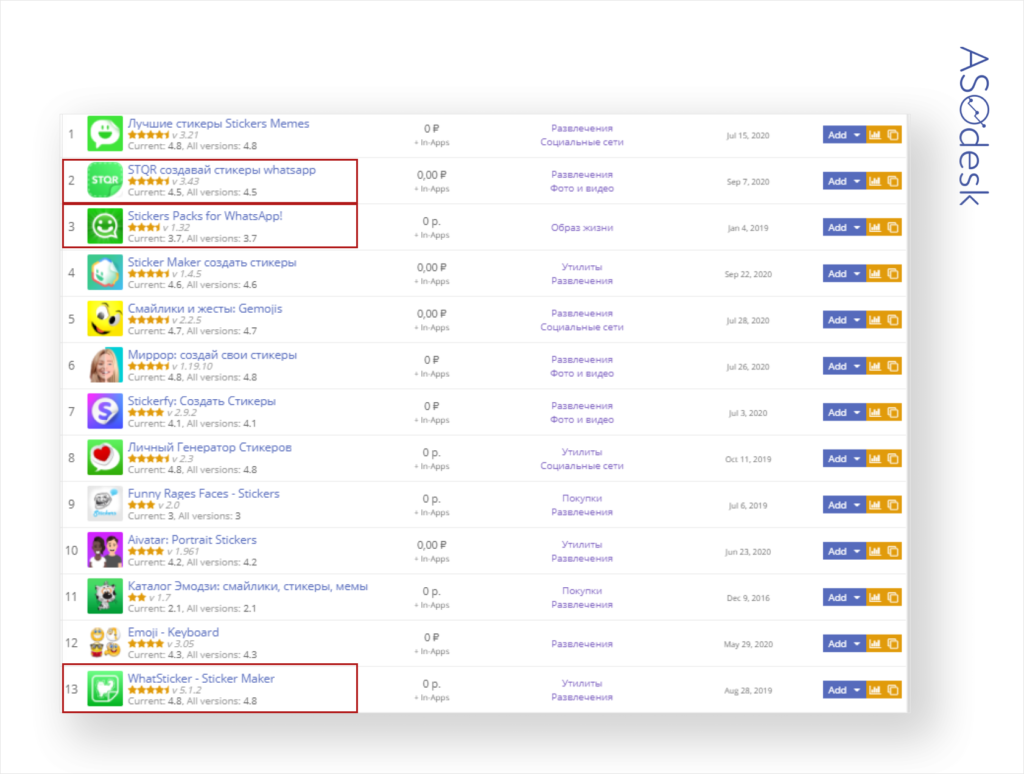Open chart icon for Миррор: создай свои стикеры
Viewport: 1024px width, 774px height.
pos(875,366)
